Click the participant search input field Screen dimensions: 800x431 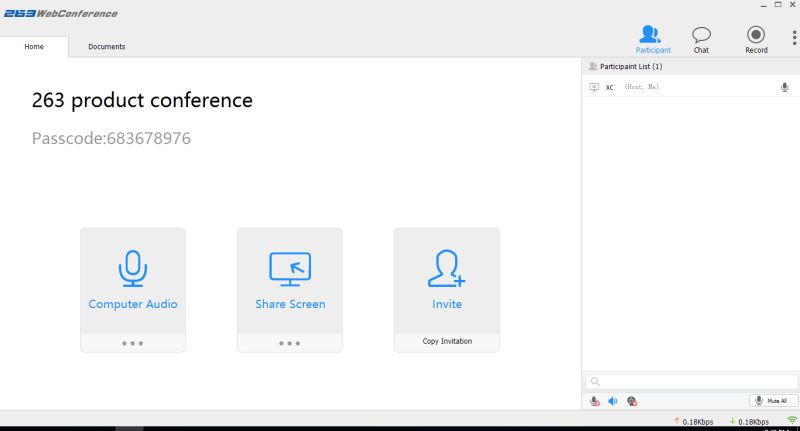point(690,381)
